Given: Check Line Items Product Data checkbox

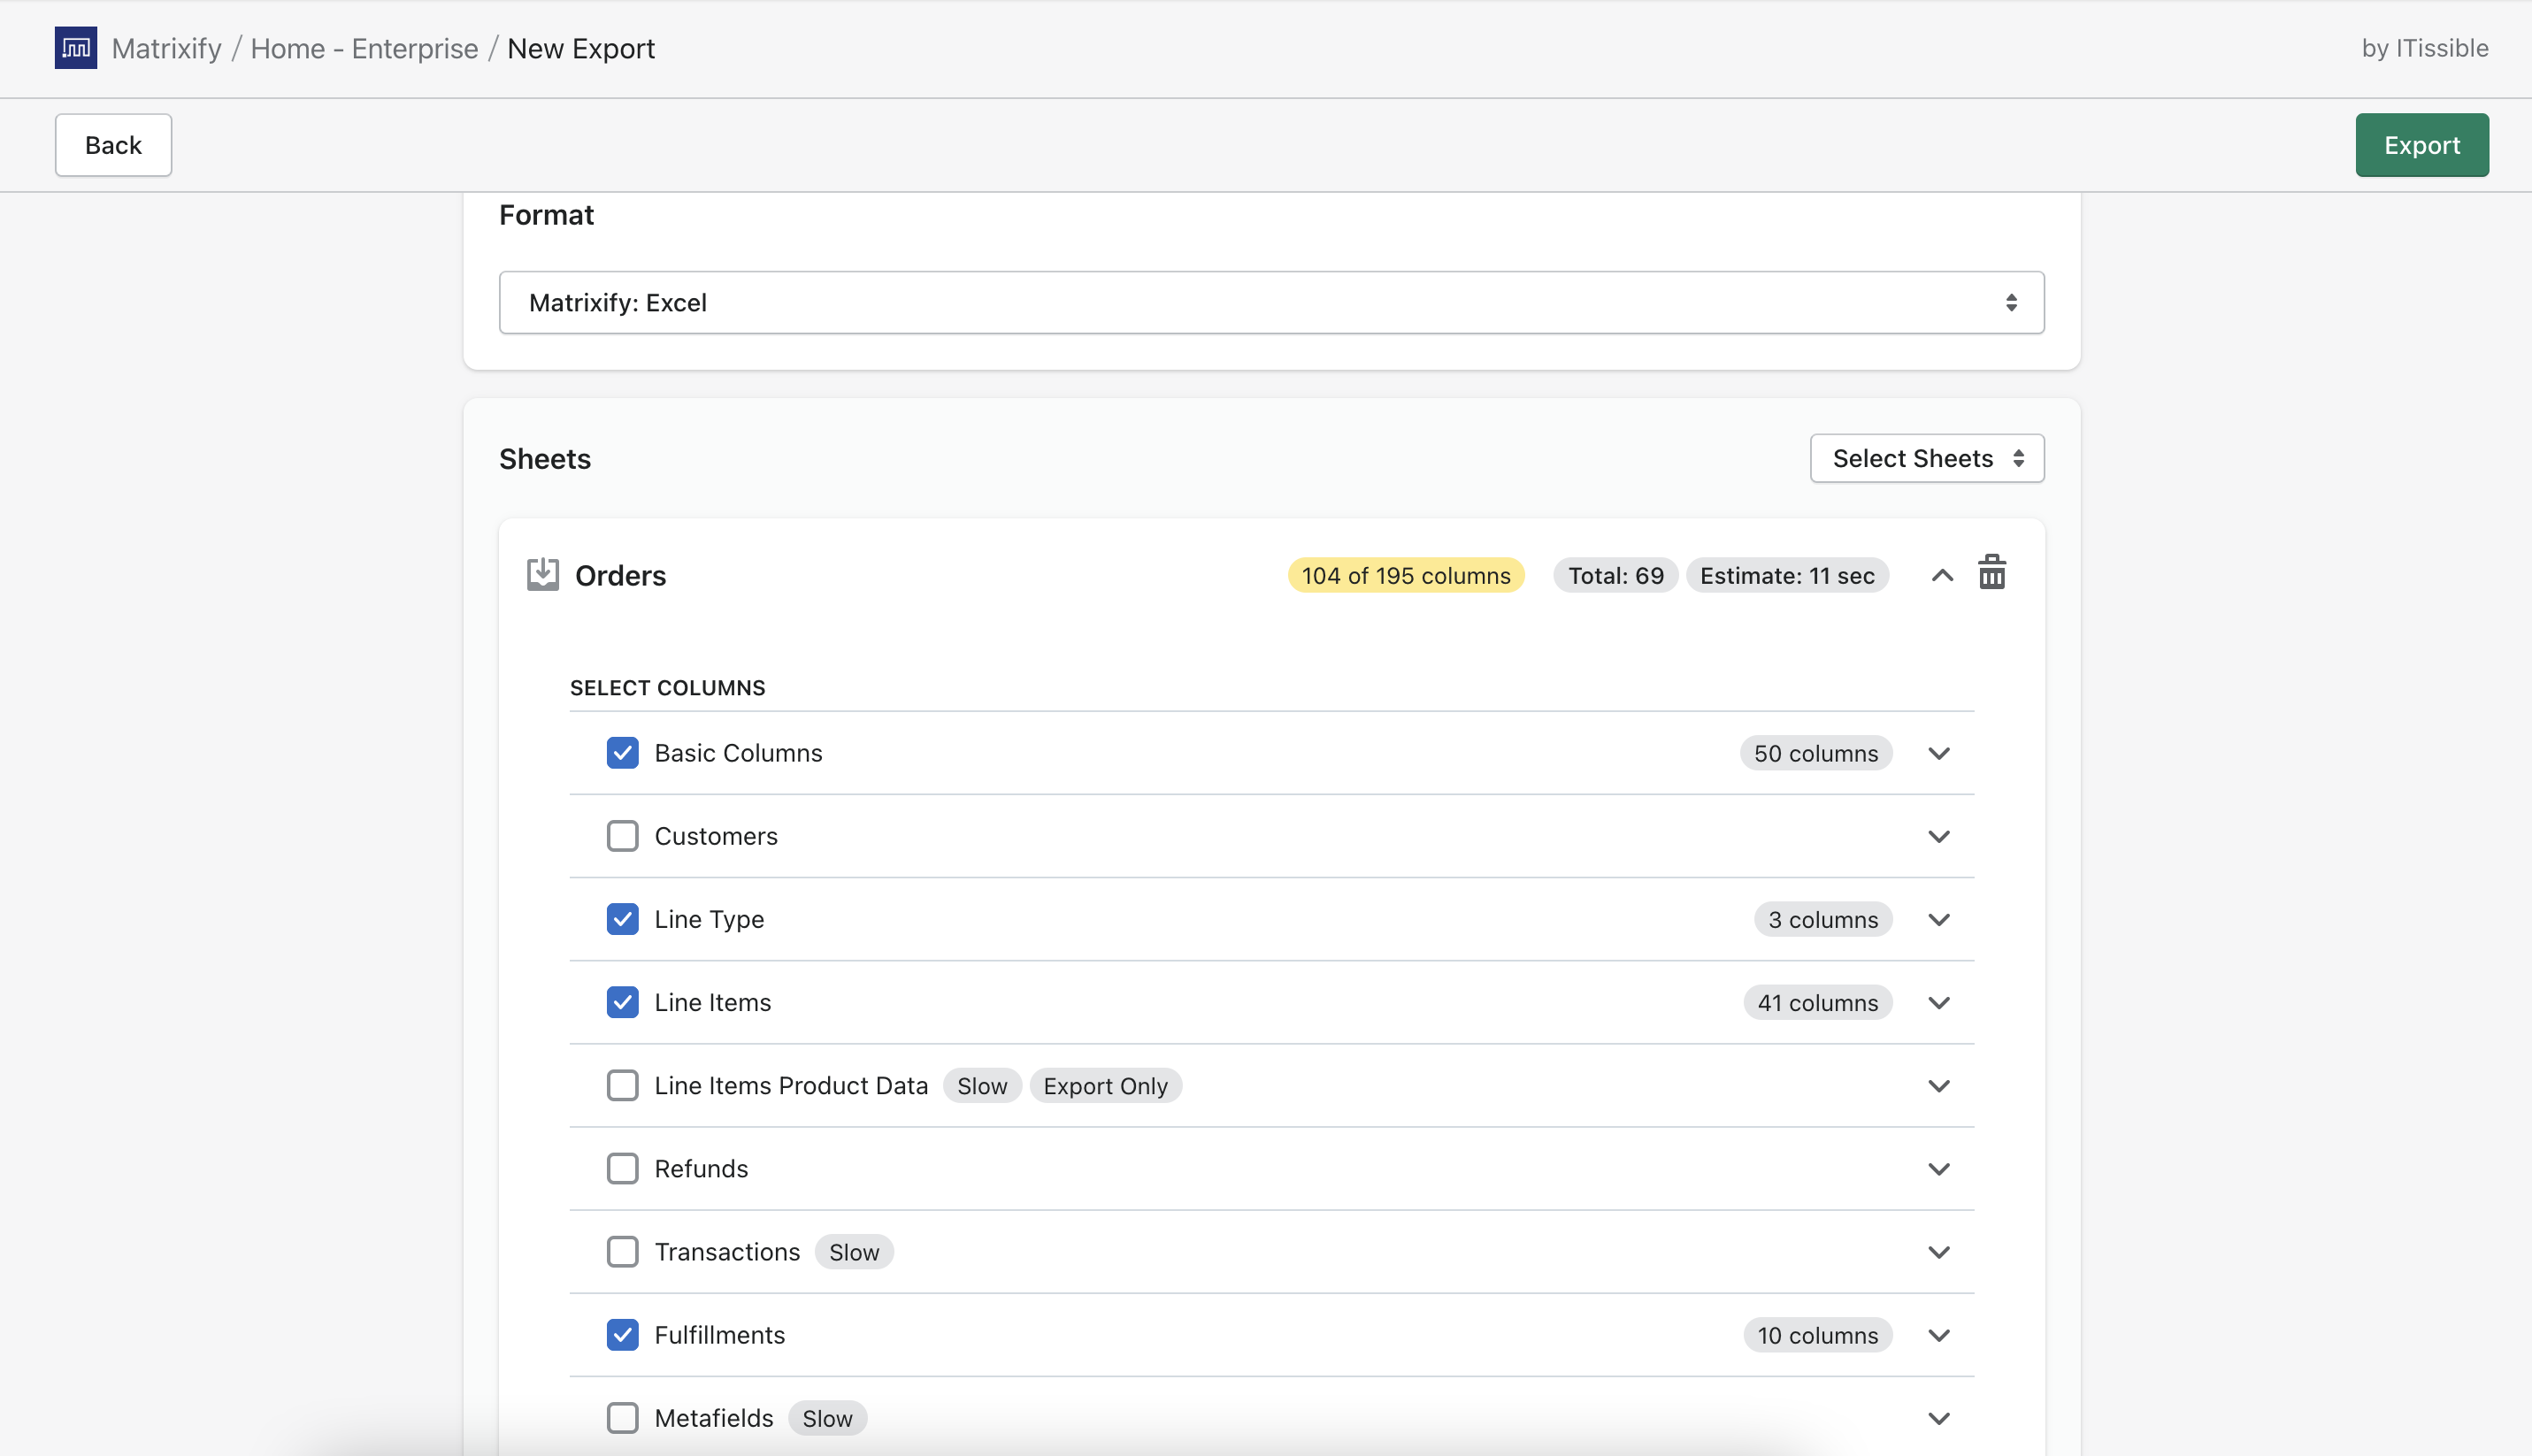Looking at the screenshot, I should point(622,1085).
